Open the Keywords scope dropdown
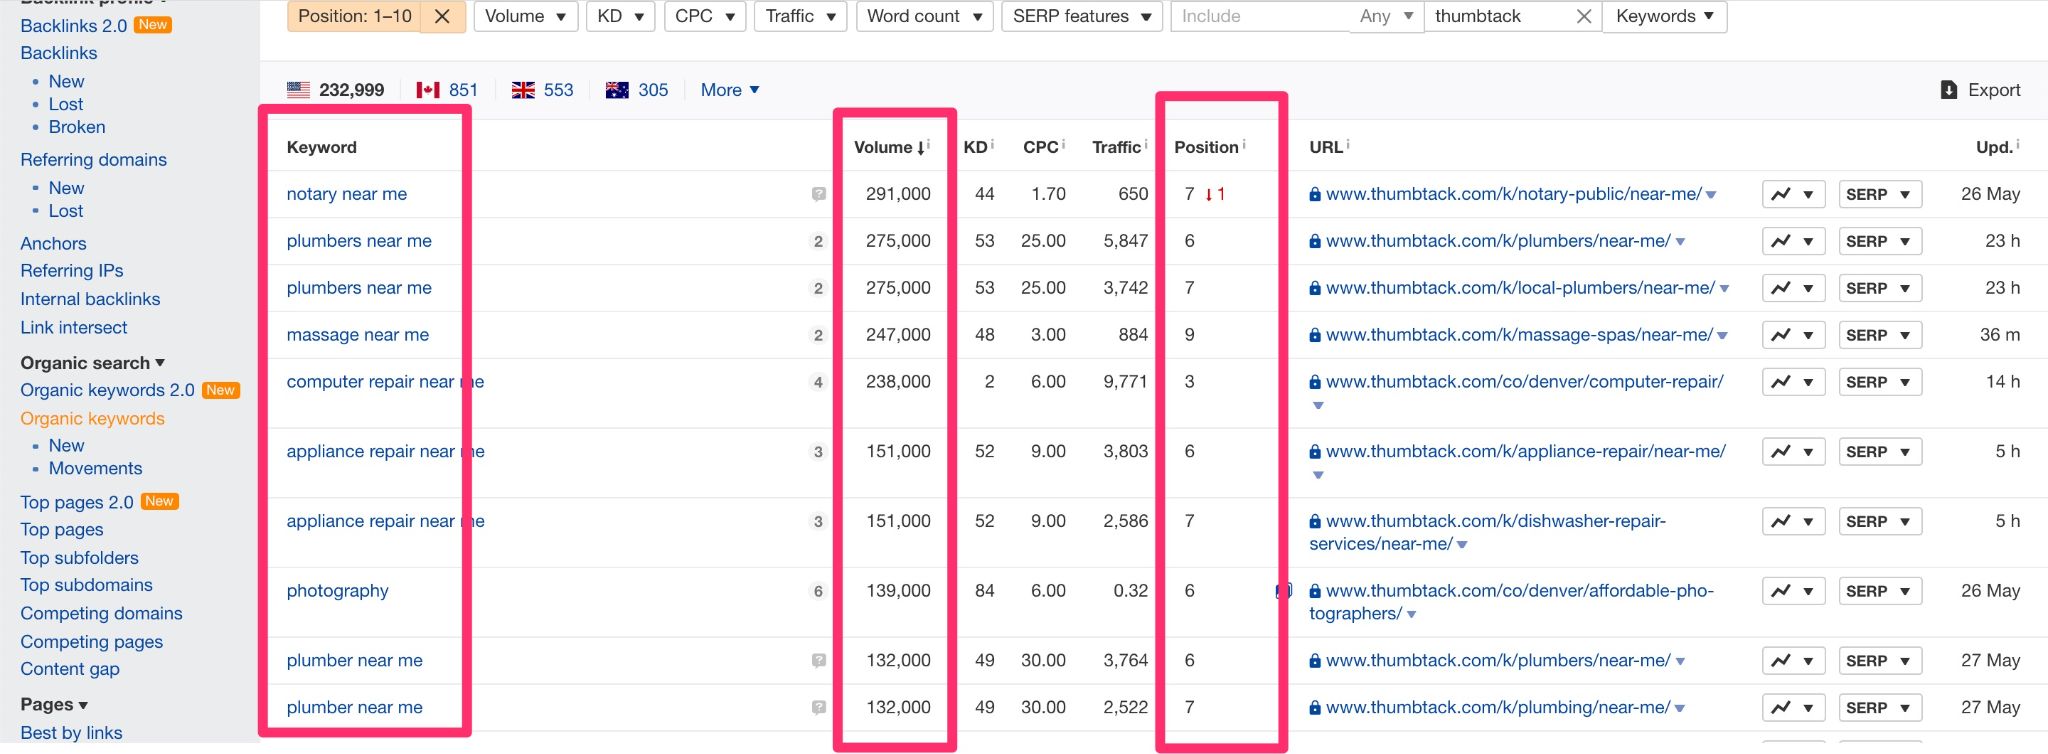Viewport: 2048px width, 754px height. (x=1665, y=16)
